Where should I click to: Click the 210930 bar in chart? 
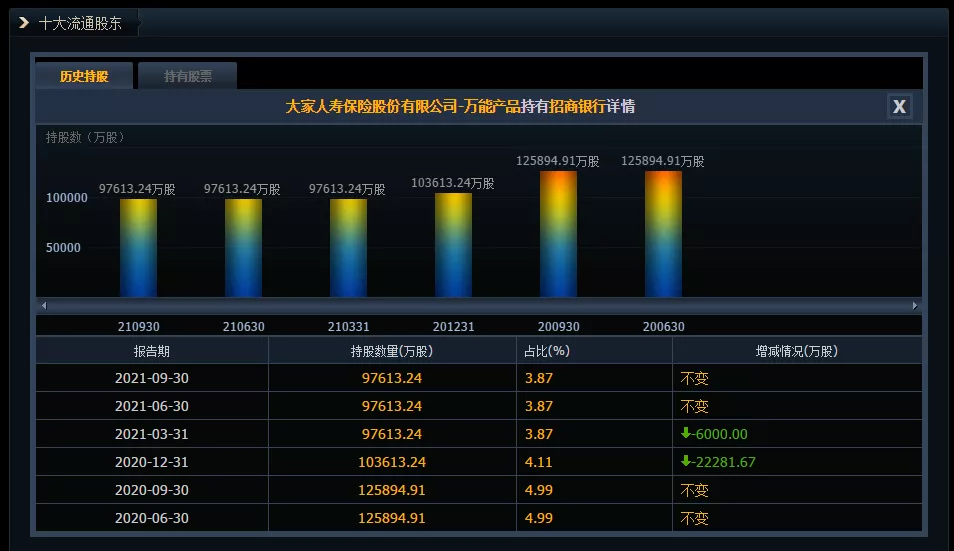[138, 248]
